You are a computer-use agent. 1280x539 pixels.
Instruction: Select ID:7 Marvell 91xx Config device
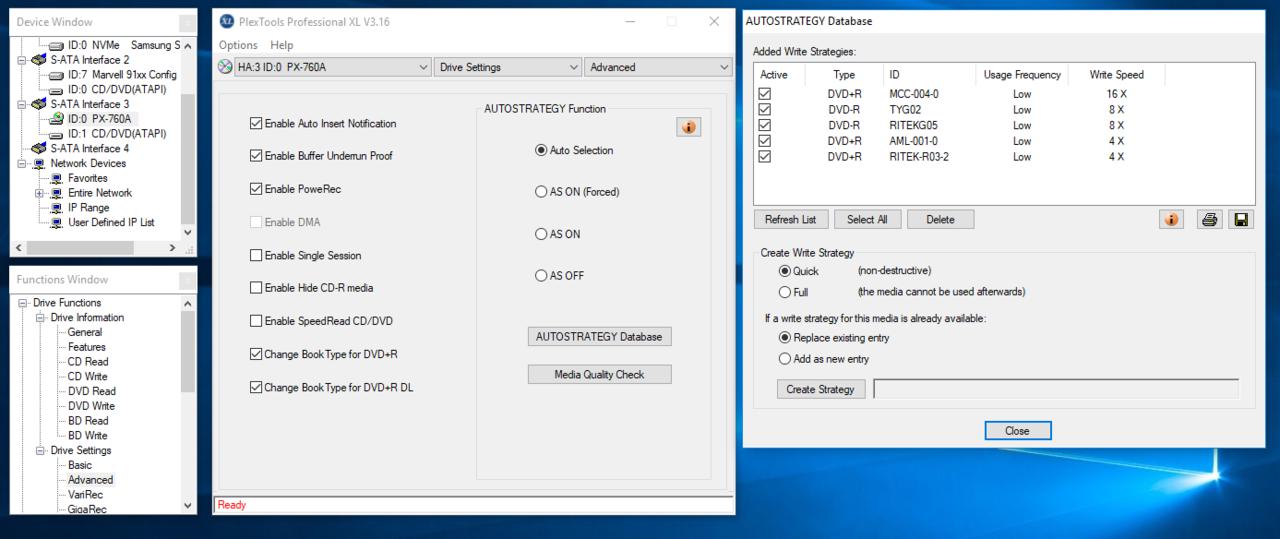tap(122, 75)
